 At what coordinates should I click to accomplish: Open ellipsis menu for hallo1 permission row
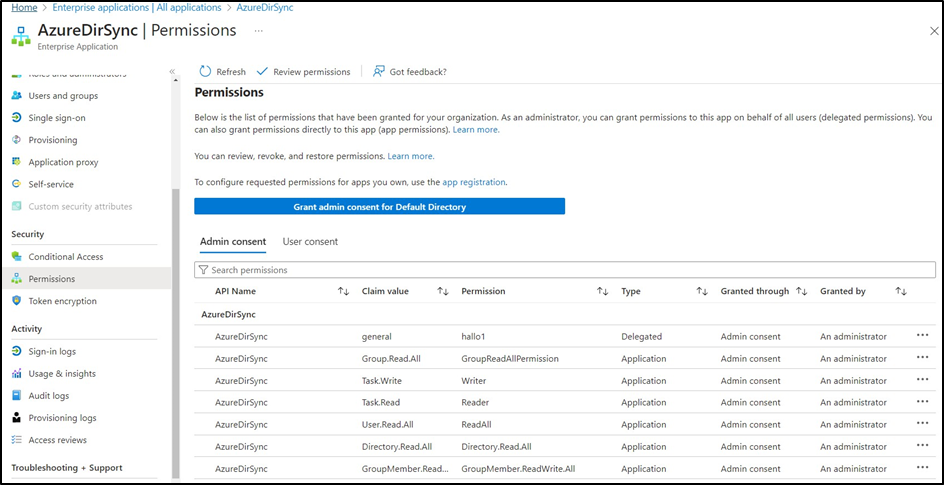tap(922, 336)
